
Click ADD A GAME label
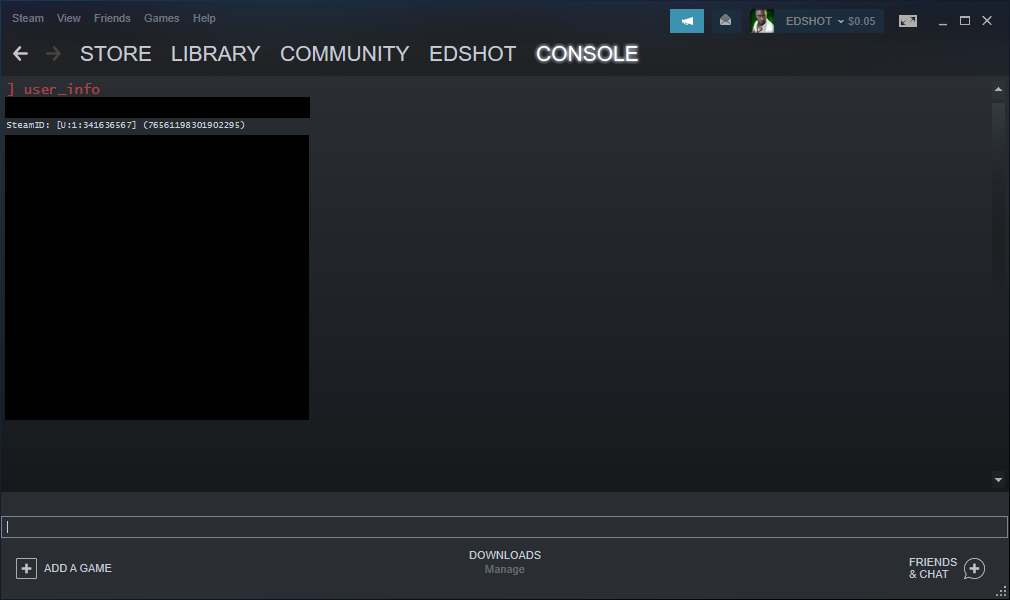(x=78, y=568)
